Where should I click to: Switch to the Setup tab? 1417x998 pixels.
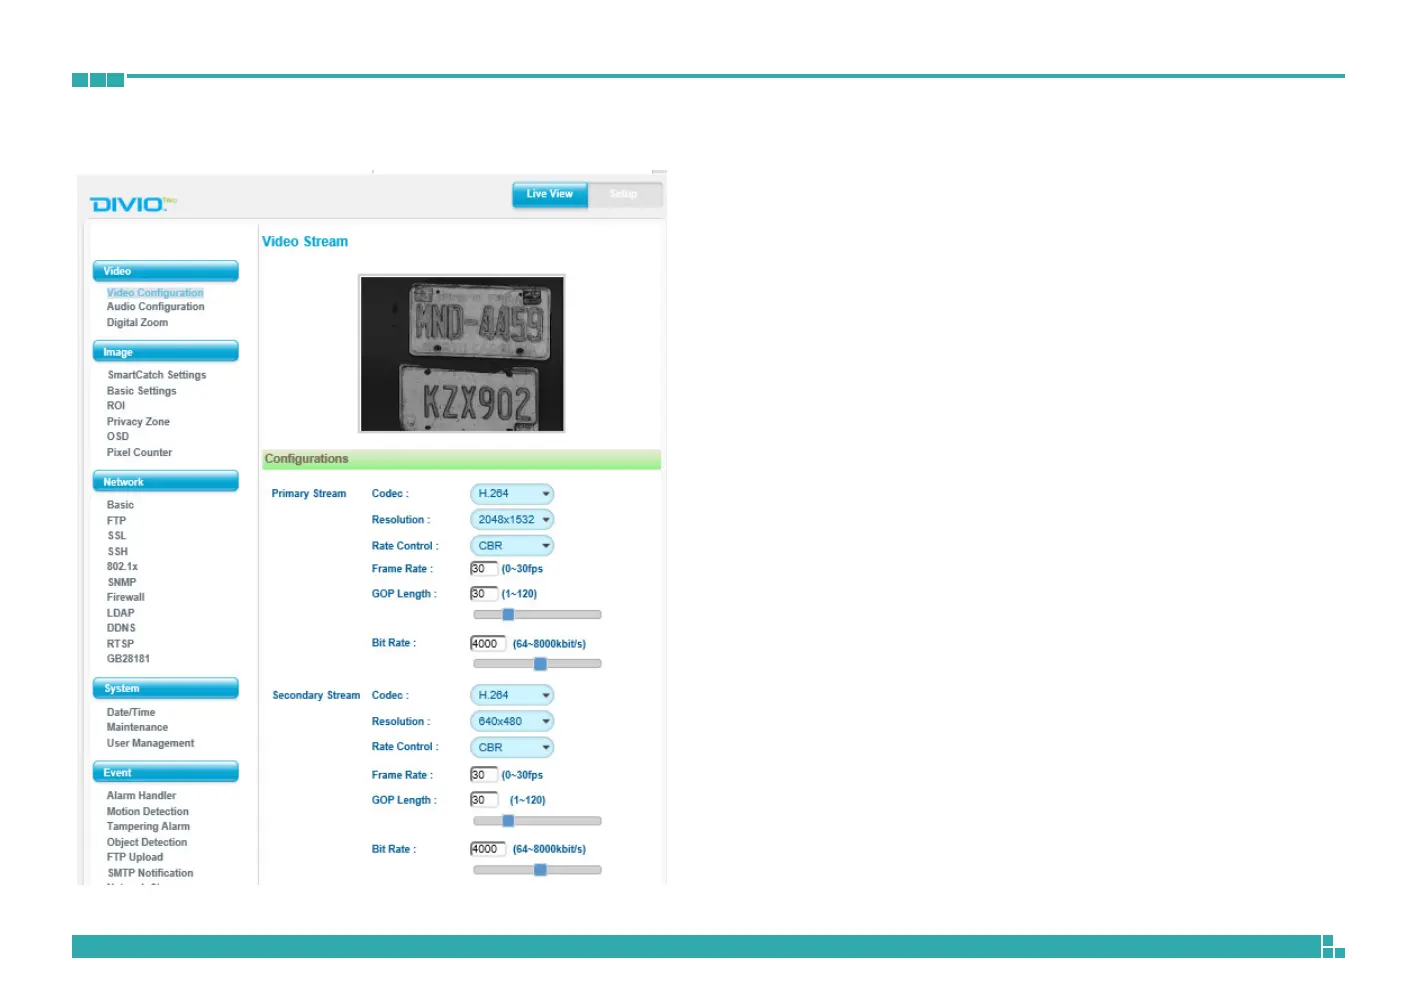pyautogui.click(x=624, y=194)
